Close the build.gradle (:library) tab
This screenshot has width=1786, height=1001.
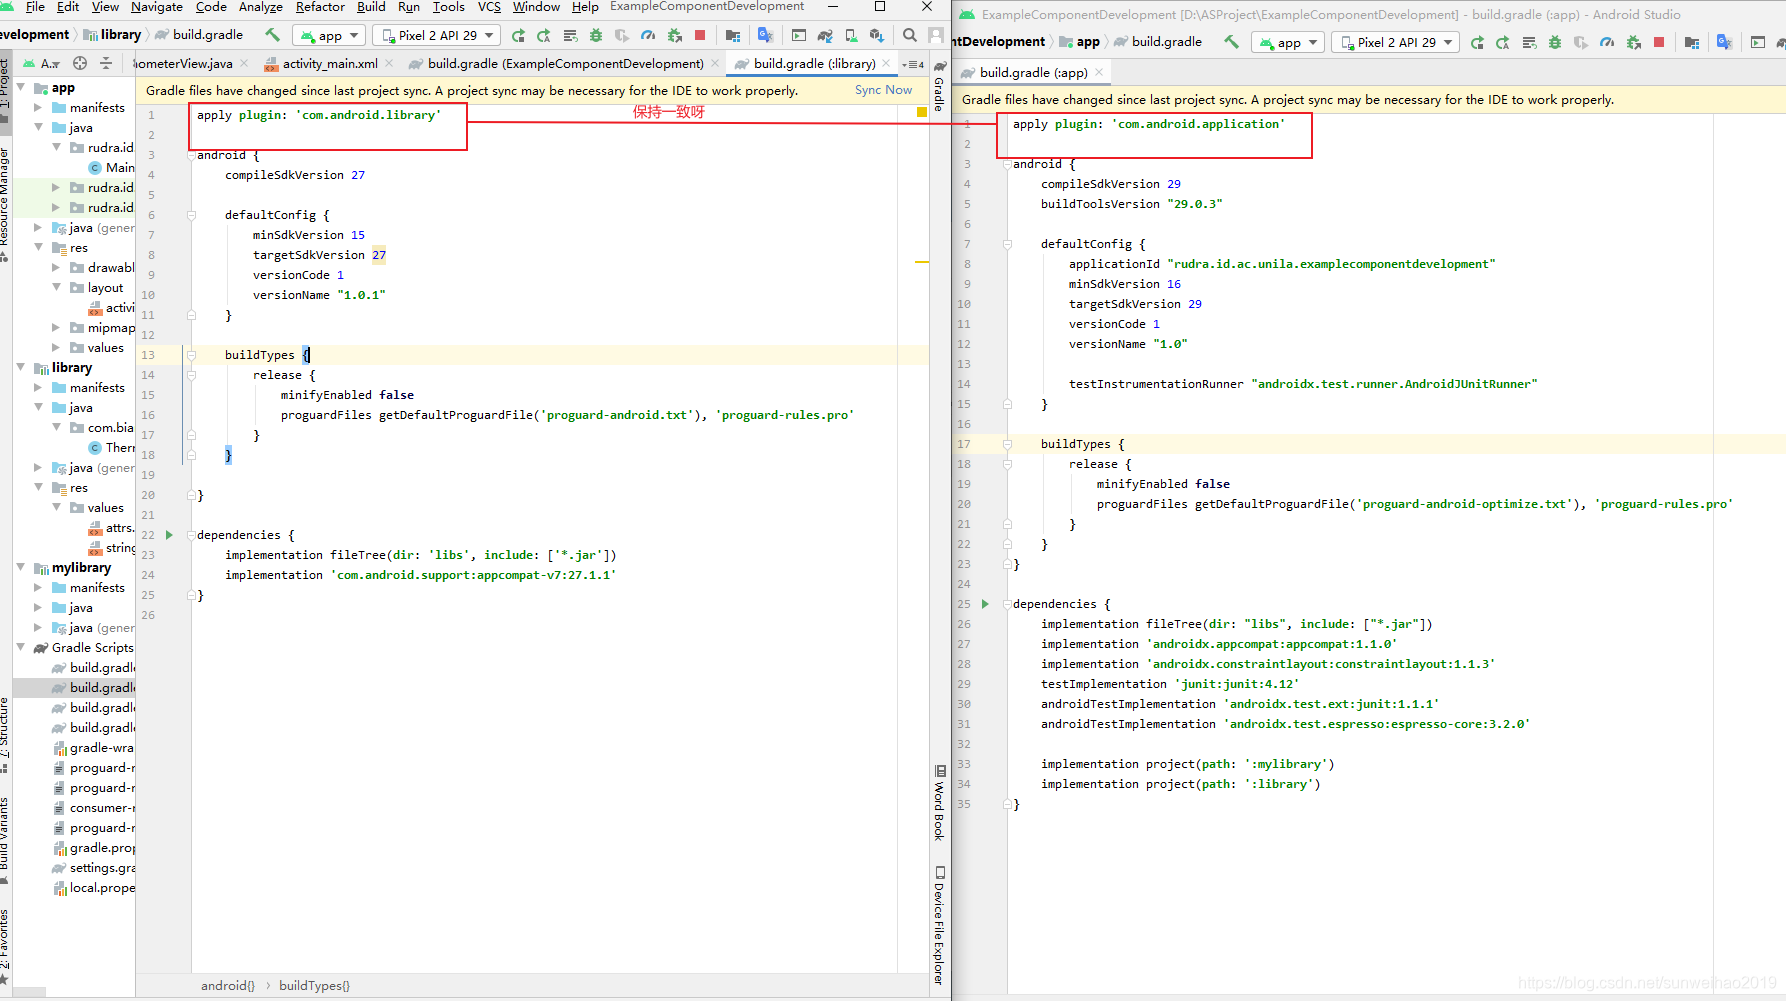886,63
